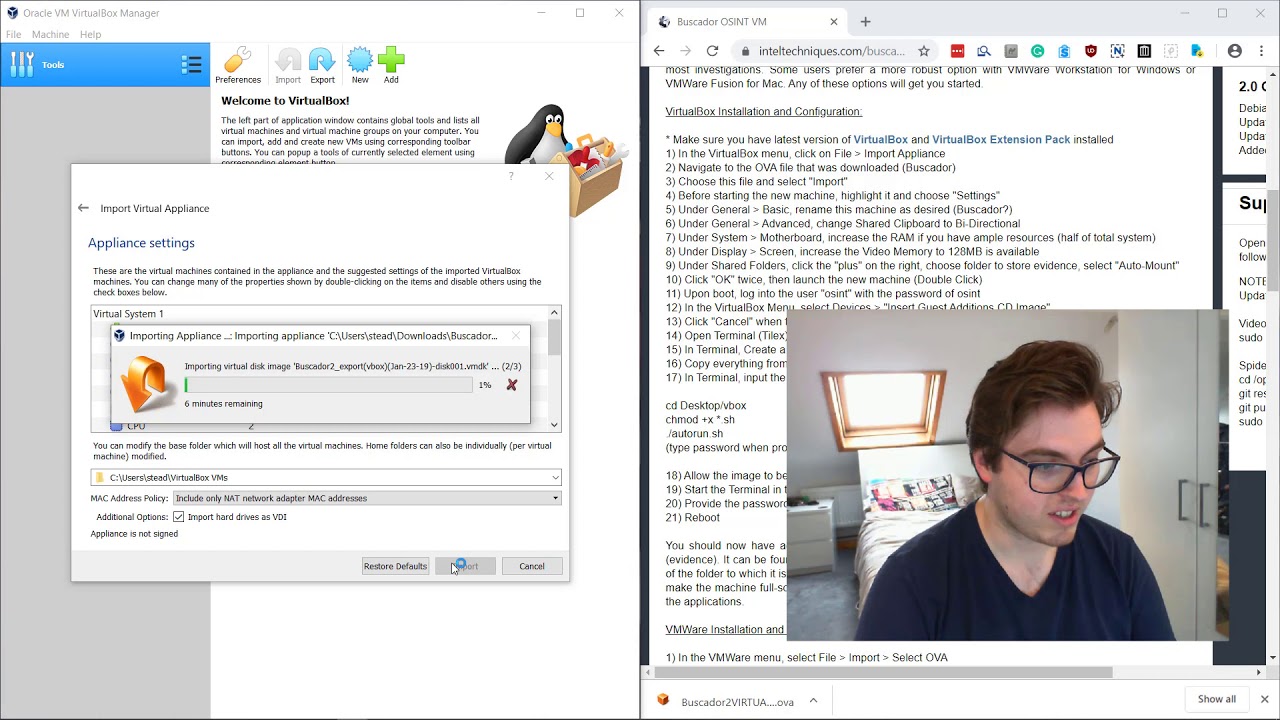The height and width of the screenshot is (720, 1280).
Task: Click Chrome back arrow
Action: [x=659, y=51]
